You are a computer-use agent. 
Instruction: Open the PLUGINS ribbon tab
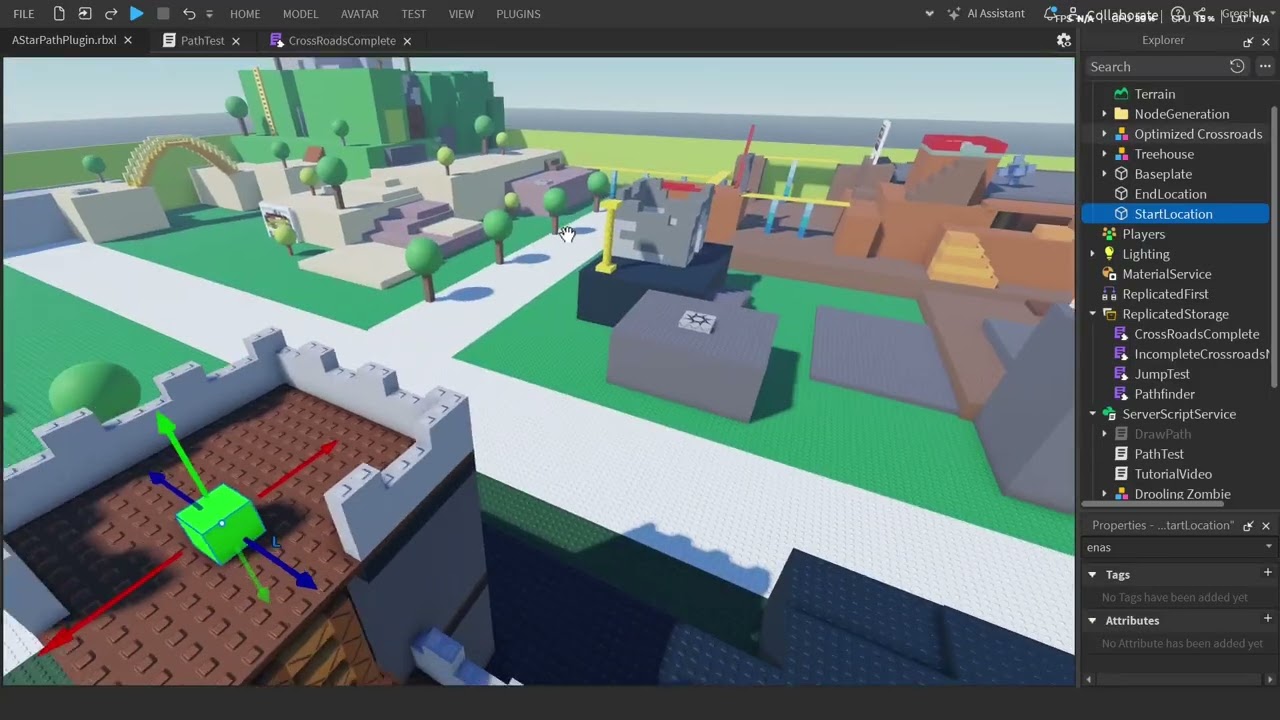(x=518, y=14)
